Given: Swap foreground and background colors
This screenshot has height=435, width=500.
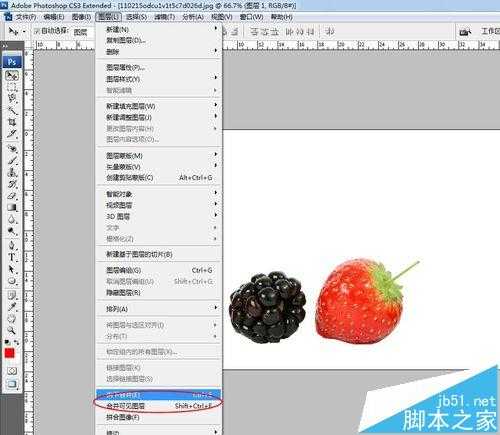Looking at the screenshot, I should (16, 342).
